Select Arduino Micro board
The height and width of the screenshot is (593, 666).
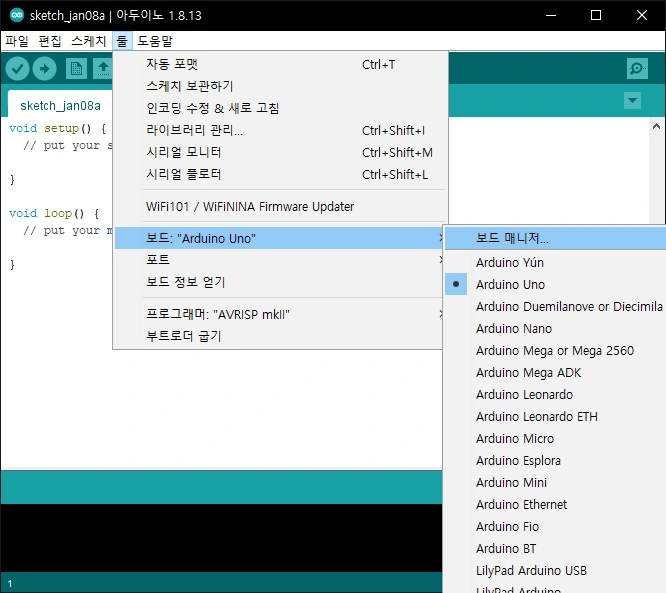click(555, 439)
